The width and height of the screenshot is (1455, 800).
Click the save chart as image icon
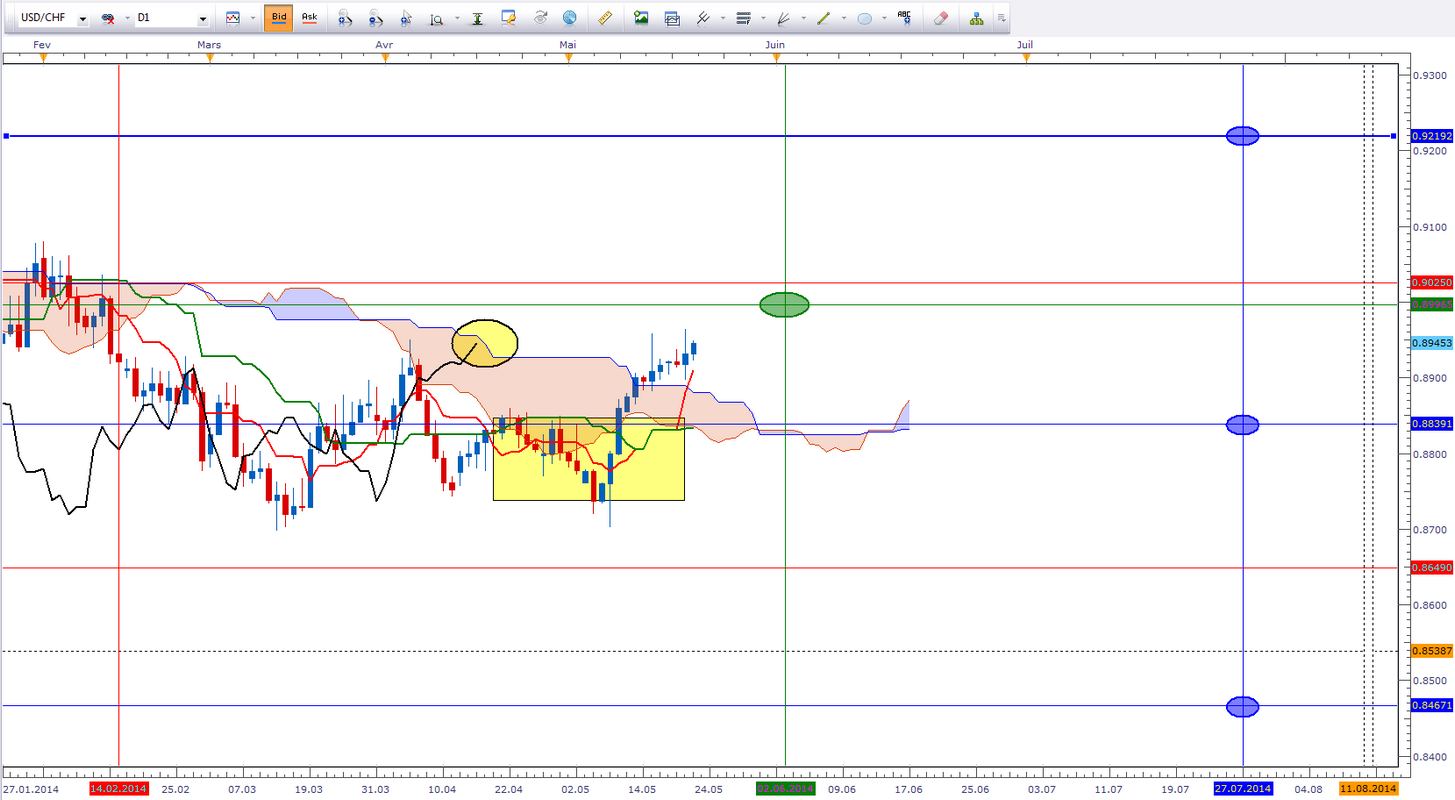point(641,18)
